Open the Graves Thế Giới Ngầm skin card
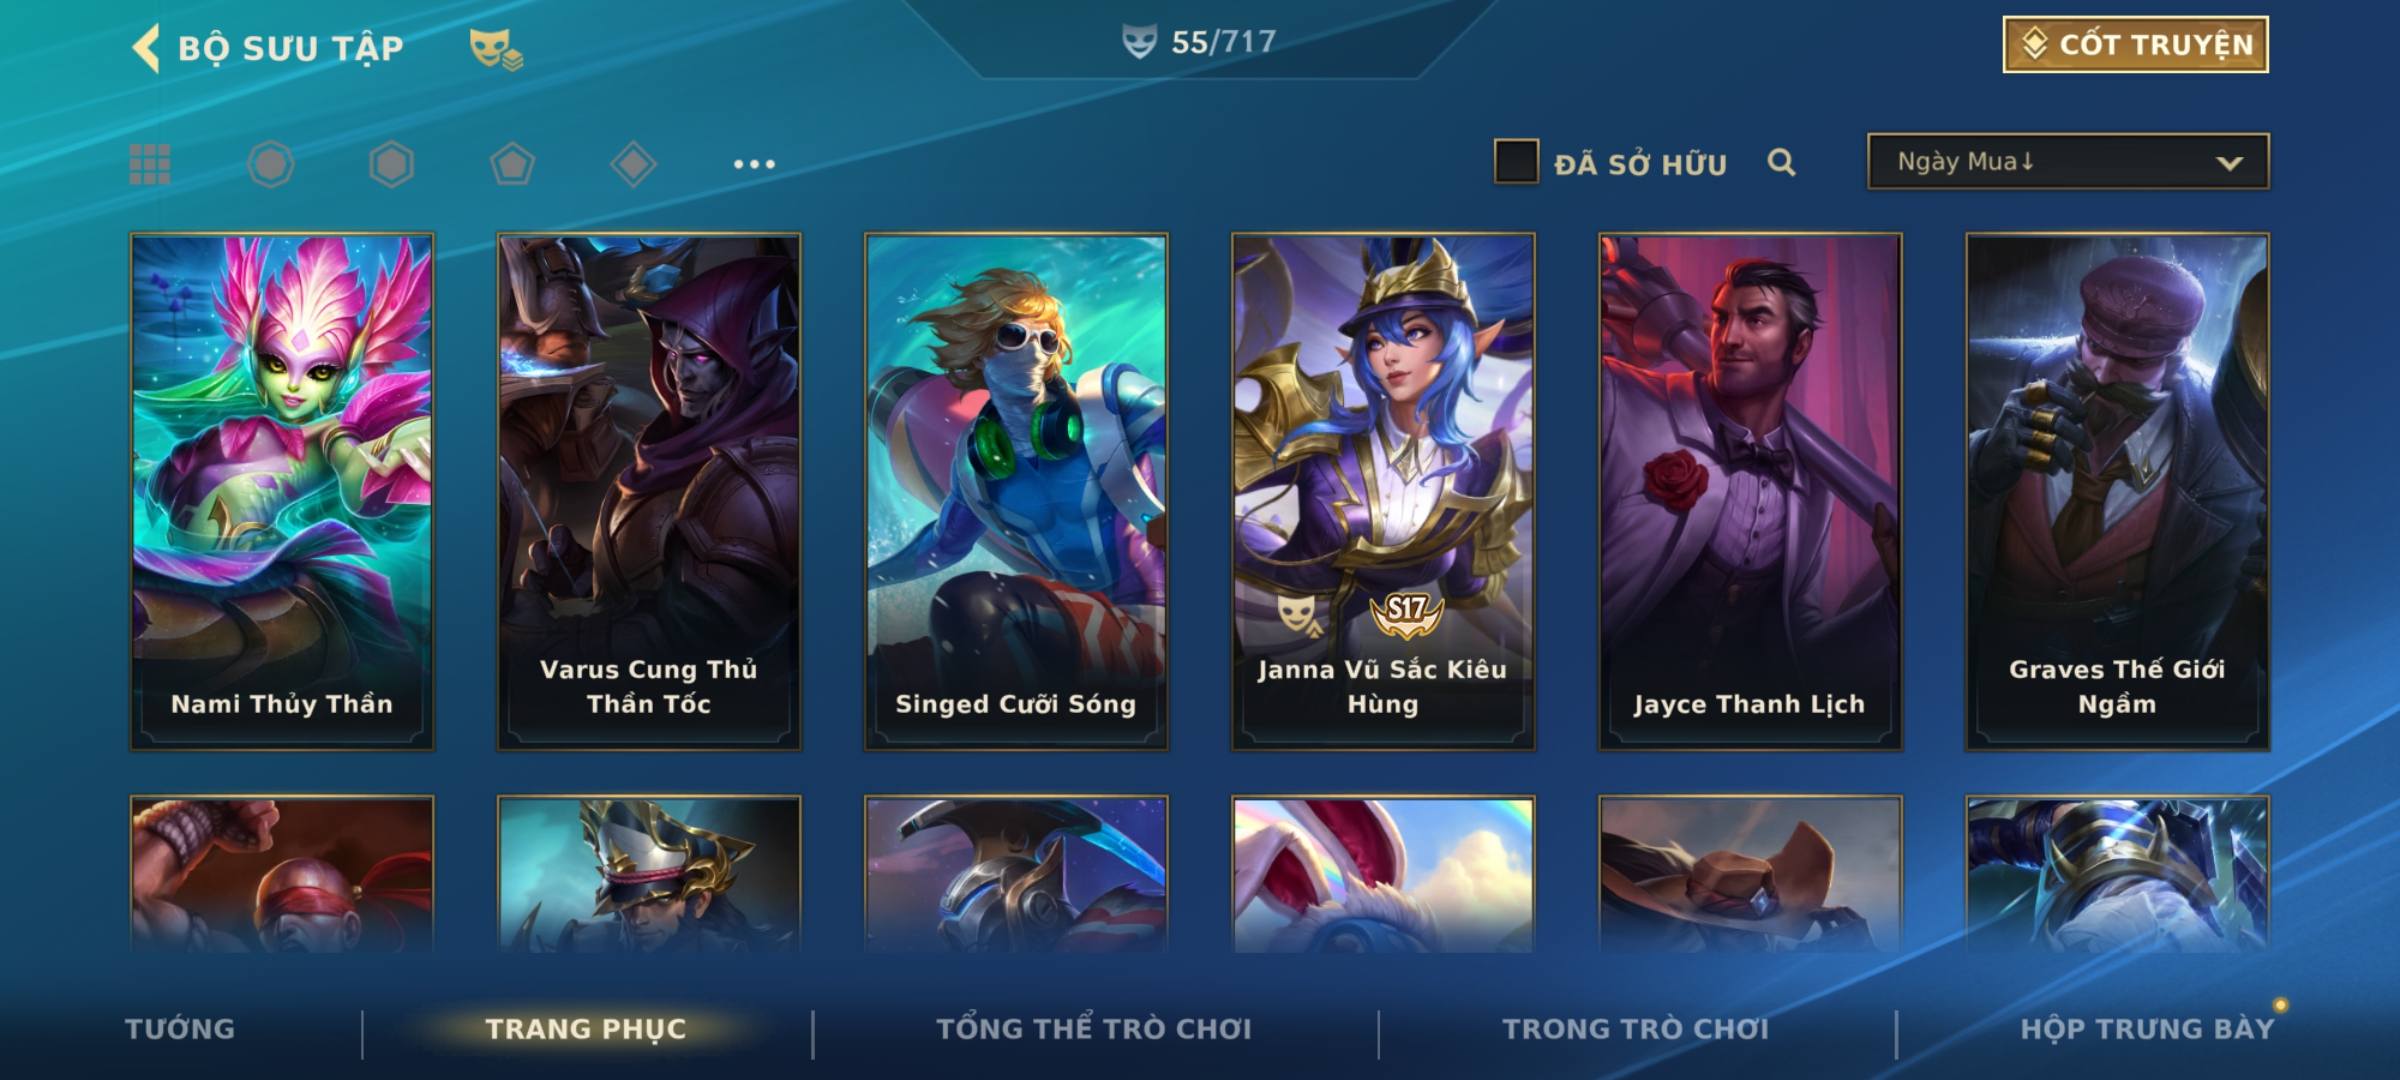Image resolution: width=2400 pixels, height=1080 pixels. tap(2117, 492)
